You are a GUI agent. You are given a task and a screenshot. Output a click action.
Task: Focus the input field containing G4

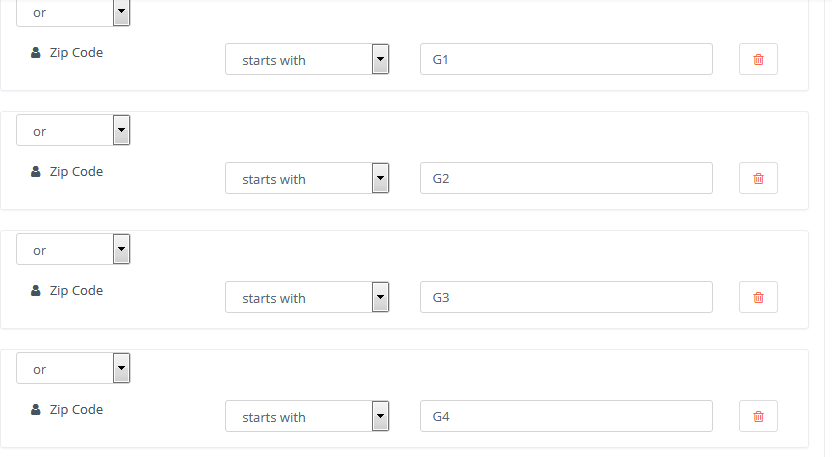[566, 416]
